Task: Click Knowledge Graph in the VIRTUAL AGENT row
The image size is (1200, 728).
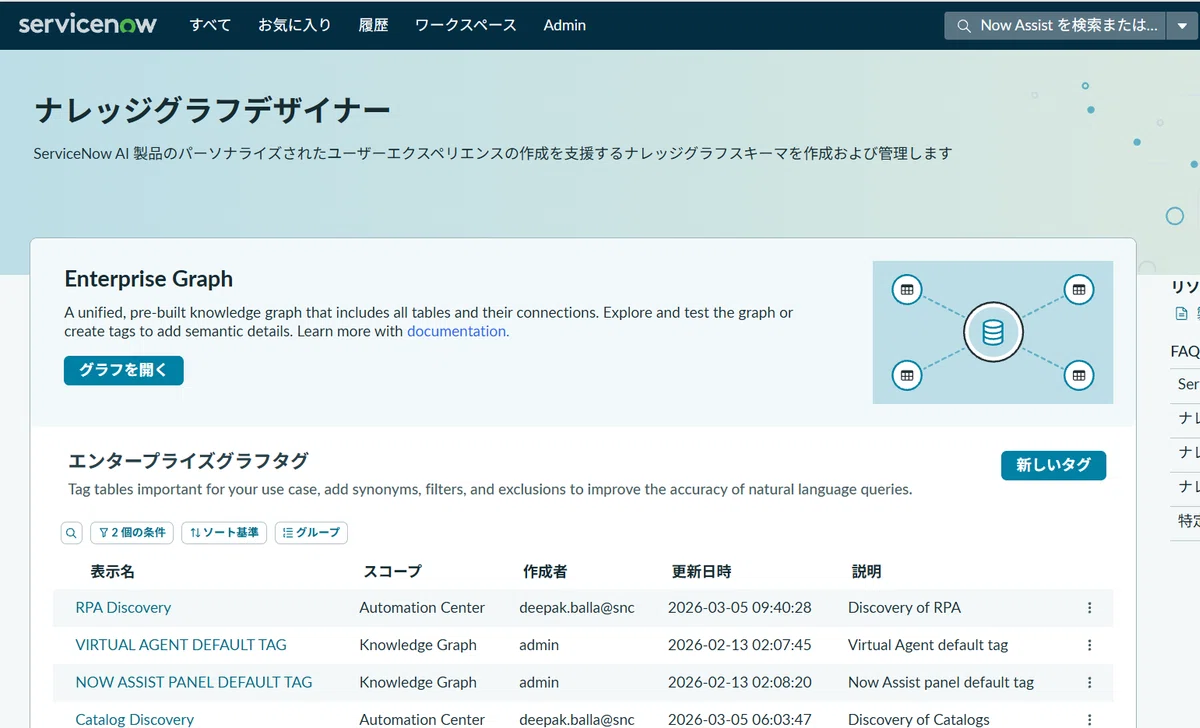Action: (418, 645)
